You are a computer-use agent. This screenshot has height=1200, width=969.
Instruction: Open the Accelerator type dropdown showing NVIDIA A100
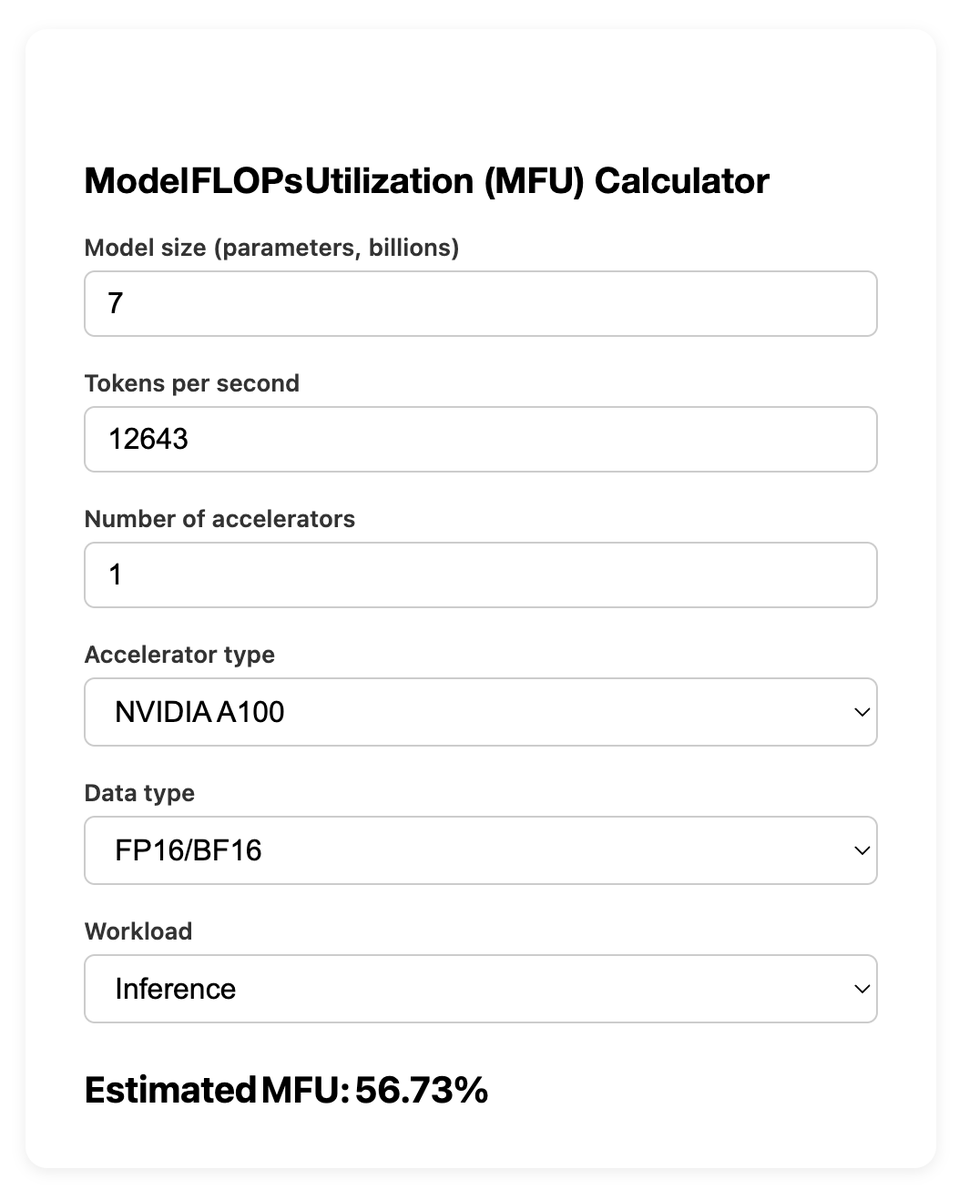point(480,712)
